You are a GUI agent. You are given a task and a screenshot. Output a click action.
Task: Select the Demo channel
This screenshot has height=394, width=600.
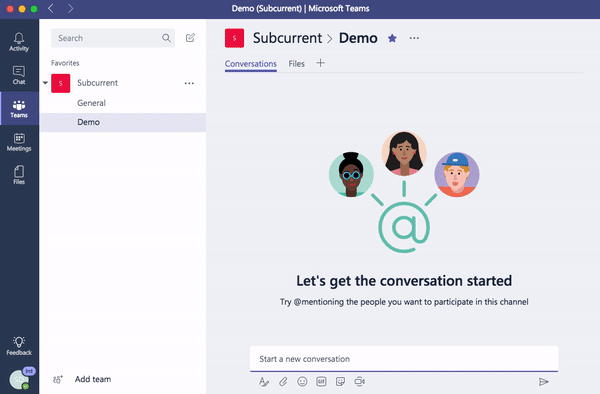pyautogui.click(x=122, y=122)
